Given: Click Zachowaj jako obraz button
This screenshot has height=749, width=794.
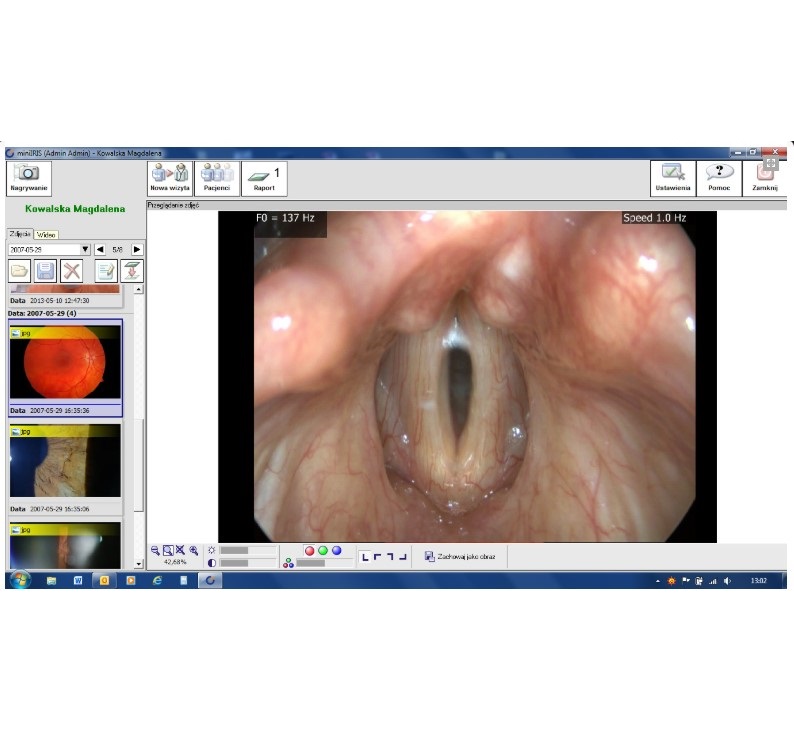Looking at the screenshot, I should 460,556.
